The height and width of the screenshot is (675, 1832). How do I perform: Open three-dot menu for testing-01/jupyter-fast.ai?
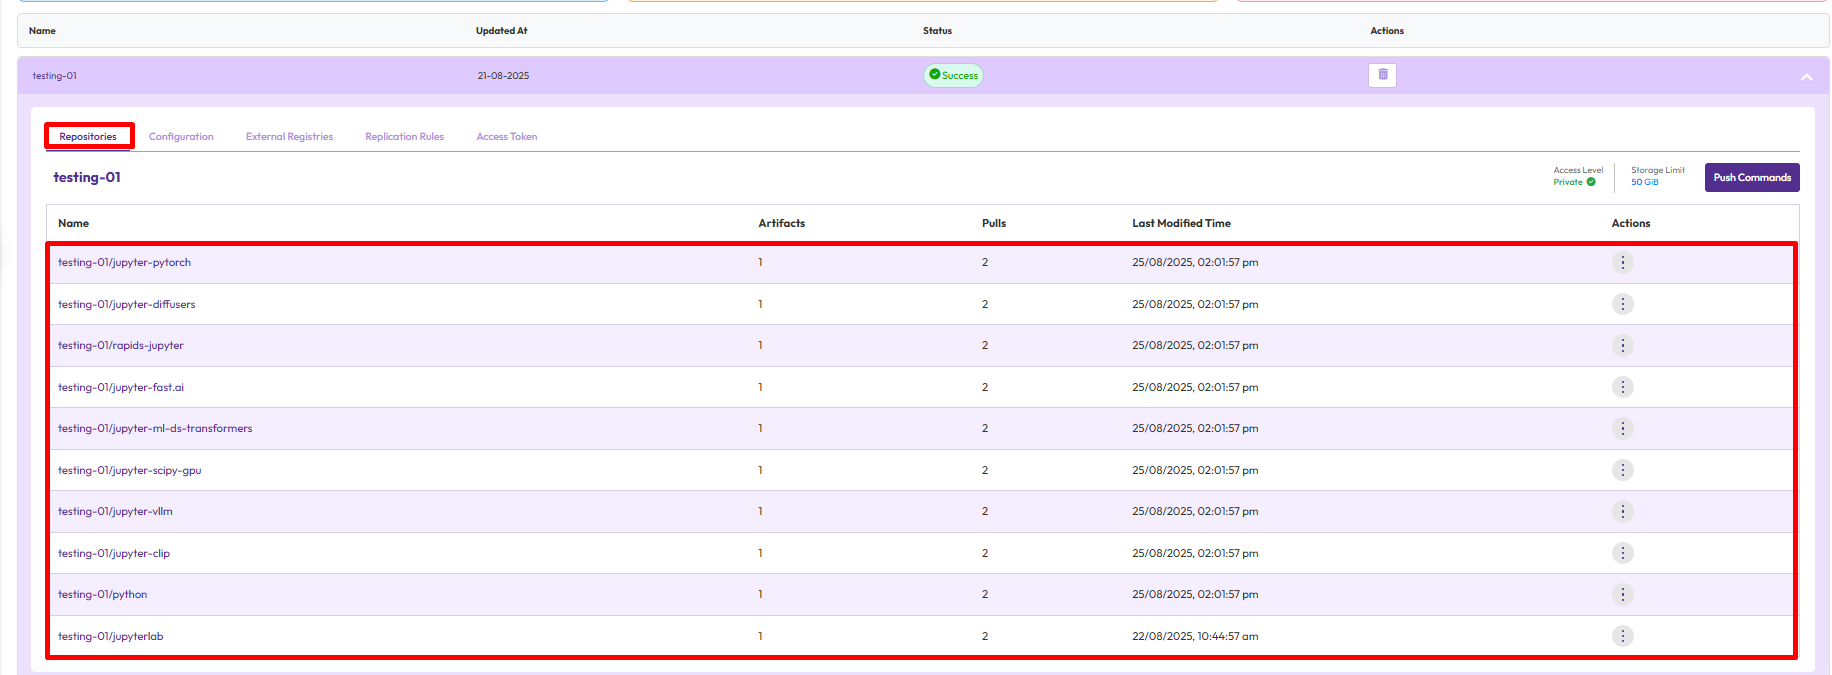pos(1622,387)
